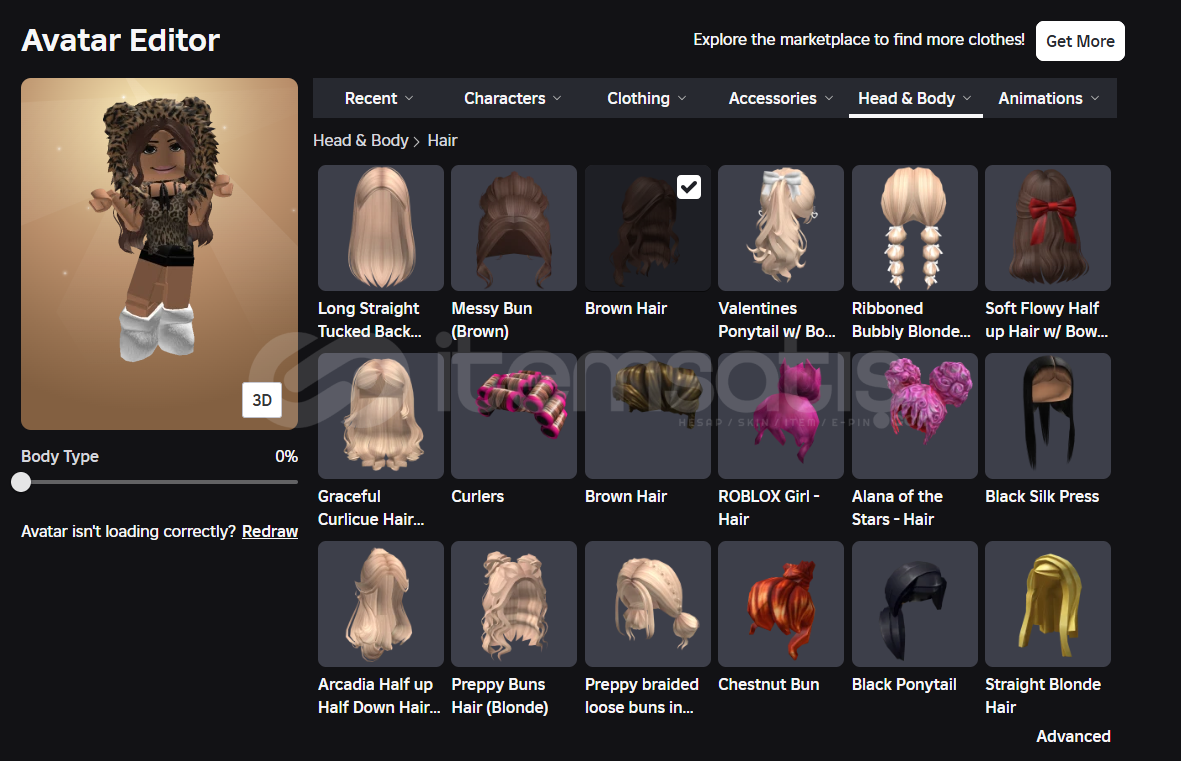The image size is (1181, 761).
Task: Expand the Animations dropdown
Action: 1049,99
